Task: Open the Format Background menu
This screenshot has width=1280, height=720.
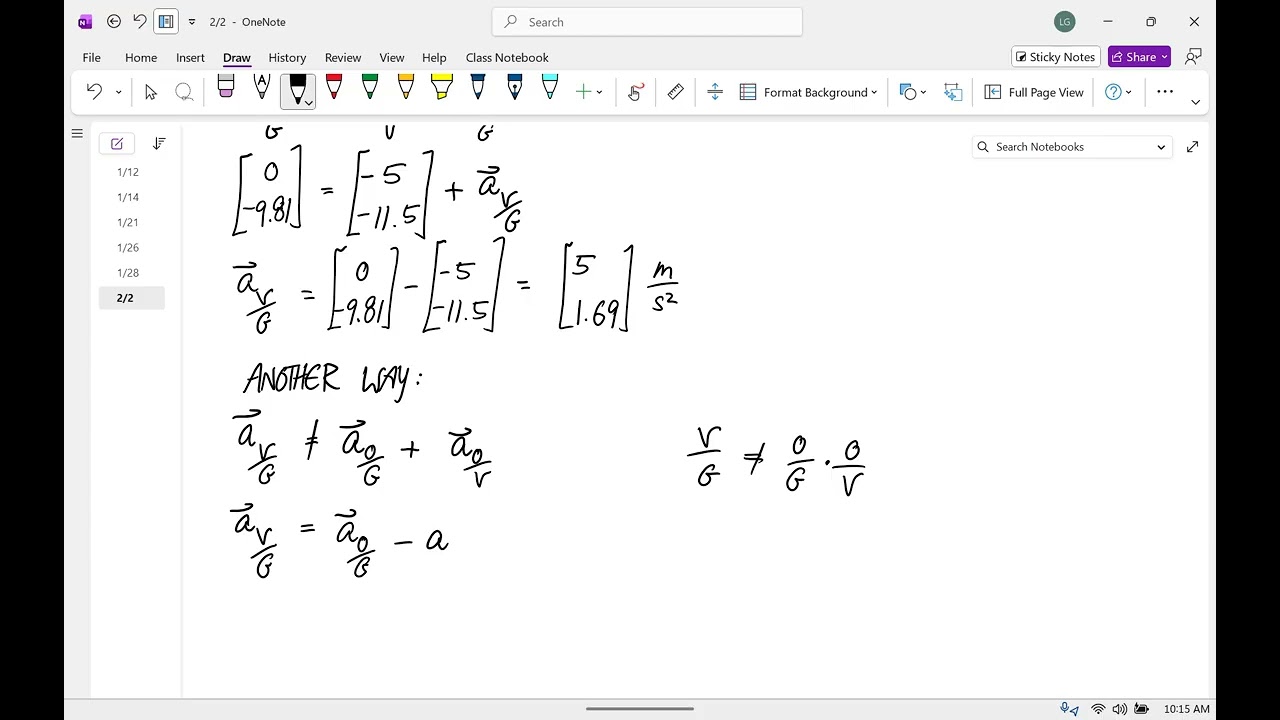Action: [808, 92]
